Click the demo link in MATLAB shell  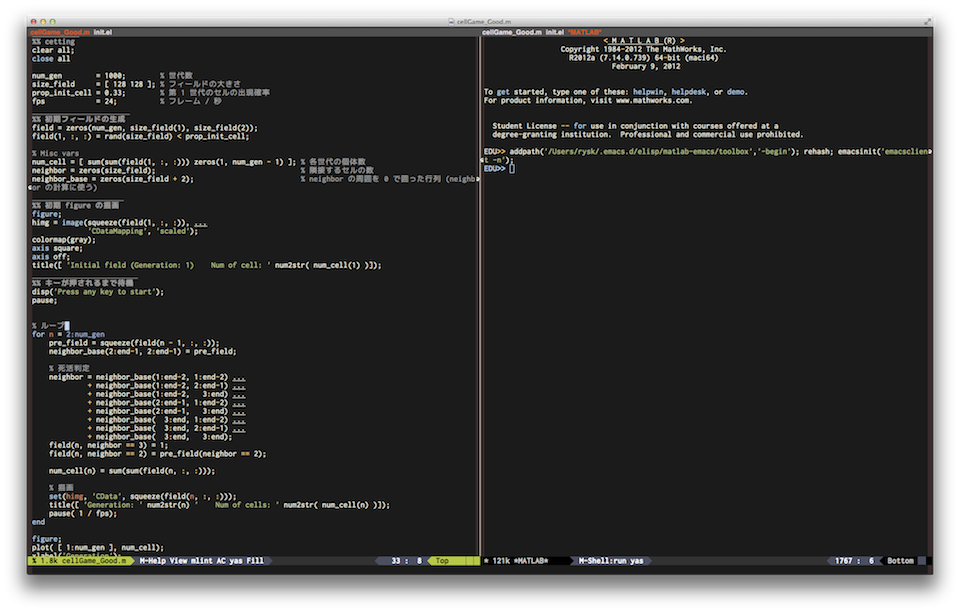point(735,92)
